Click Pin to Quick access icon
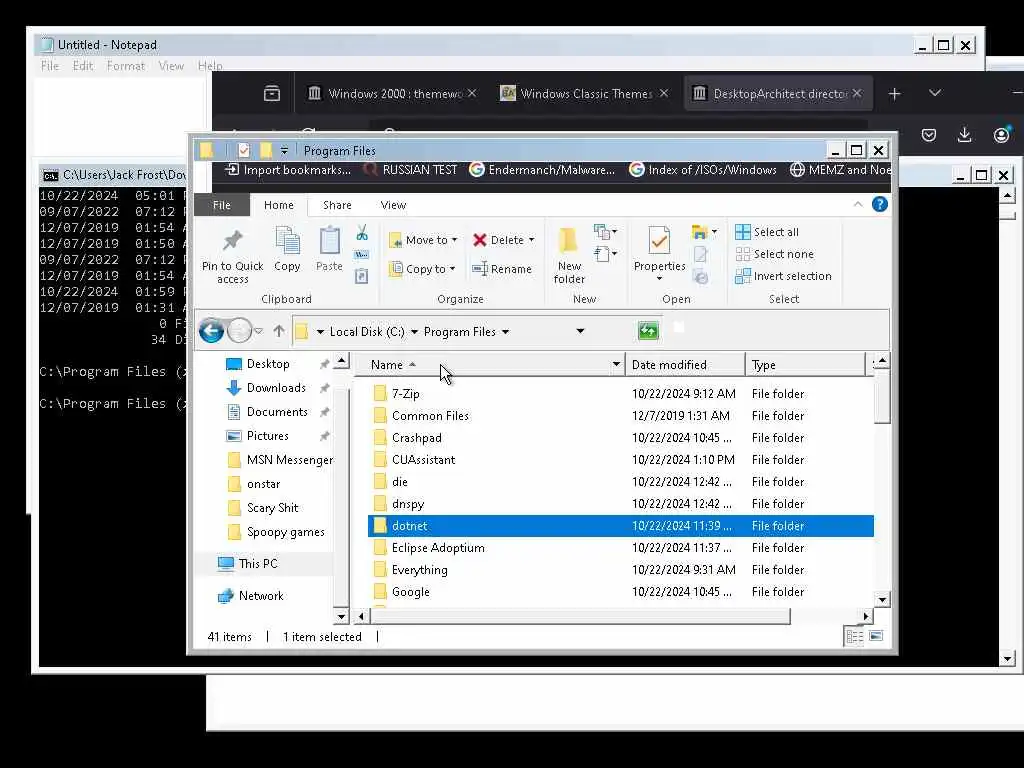The height and width of the screenshot is (768, 1024). 232,240
